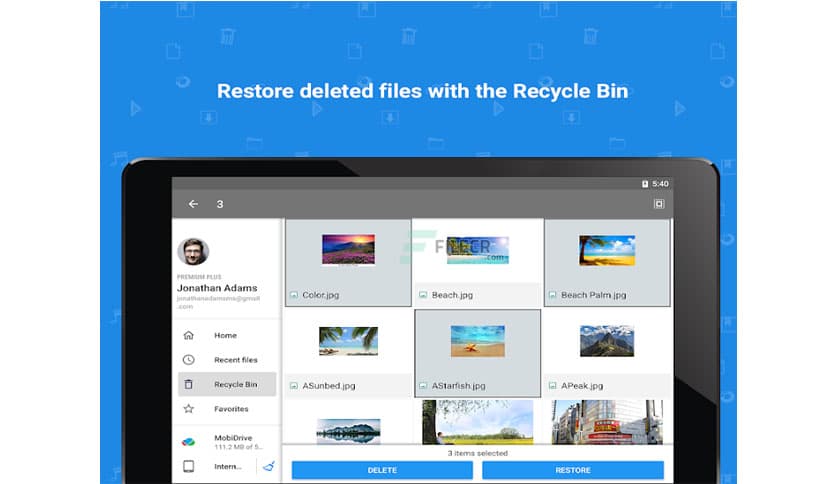Click the image type icon beside ASunbed.jpg
Viewport: 836px width, 484px height.
pyautogui.click(x=294, y=385)
